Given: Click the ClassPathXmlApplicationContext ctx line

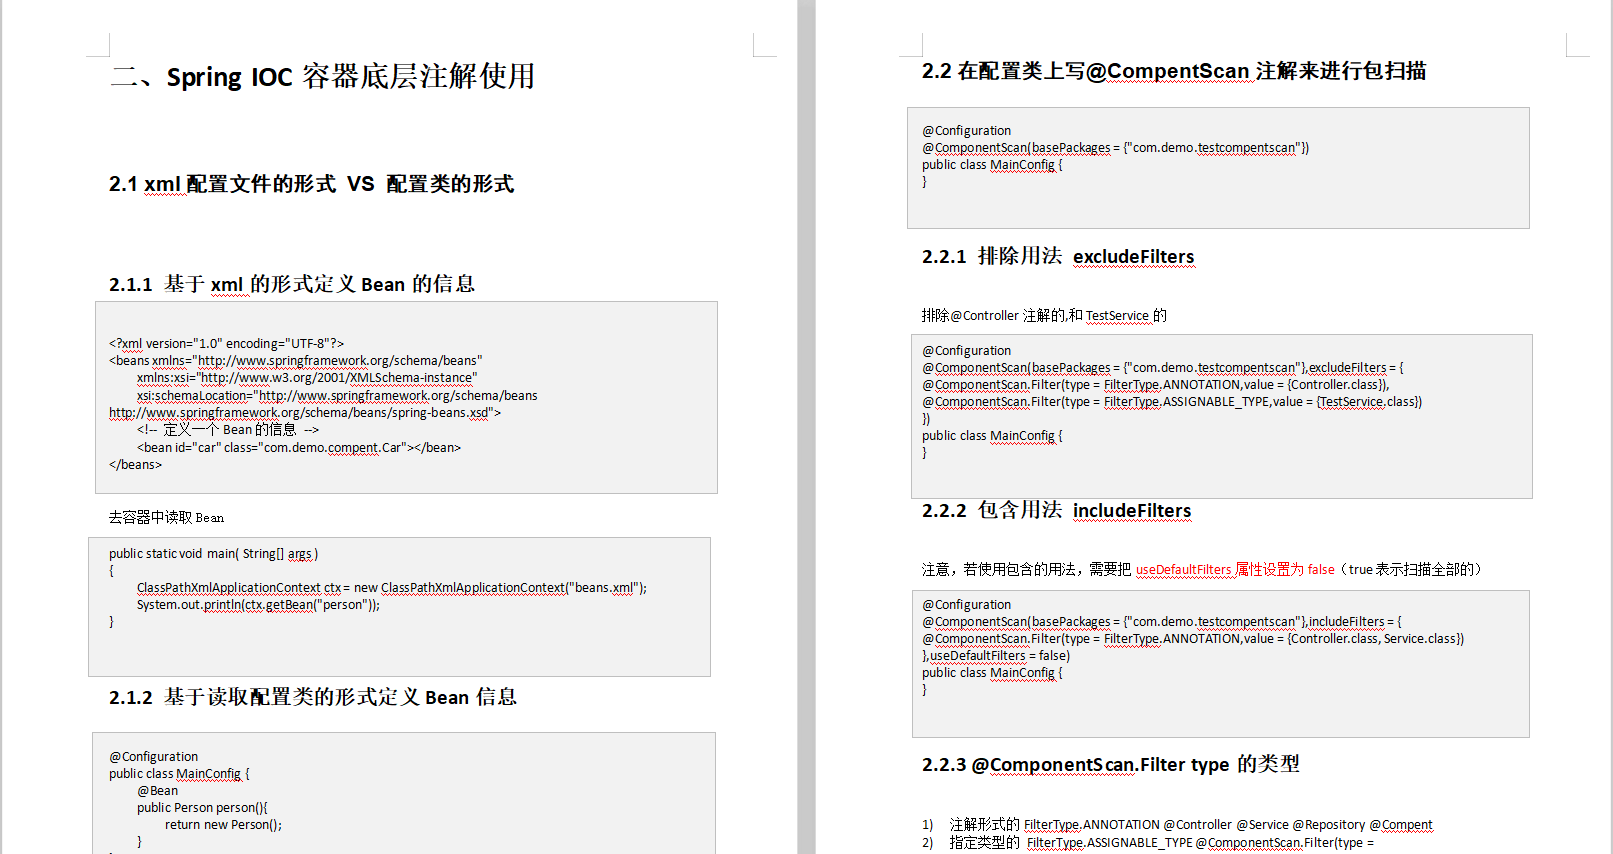Looking at the screenshot, I should [392, 587].
